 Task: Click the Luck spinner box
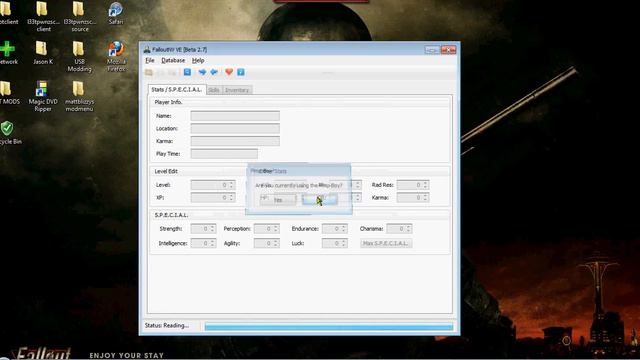pos(335,243)
